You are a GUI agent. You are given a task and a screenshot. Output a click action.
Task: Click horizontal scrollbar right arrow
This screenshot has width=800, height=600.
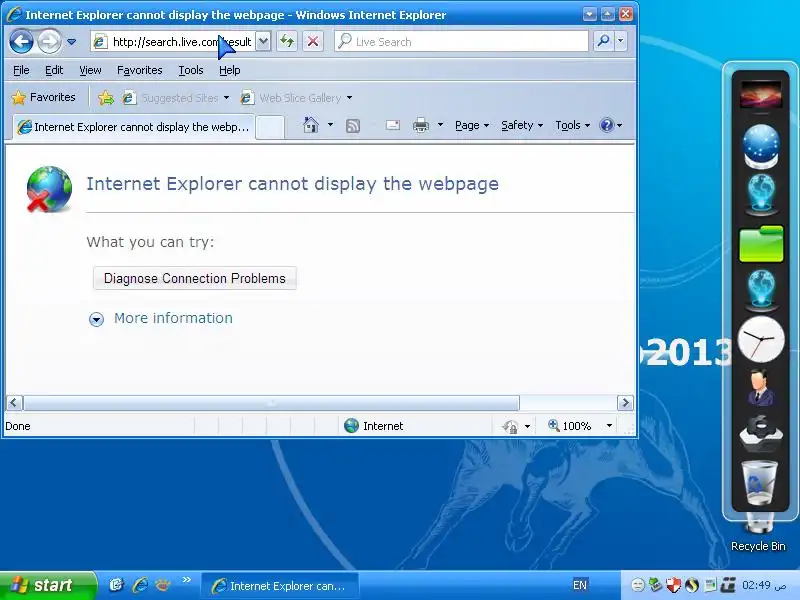[625, 403]
